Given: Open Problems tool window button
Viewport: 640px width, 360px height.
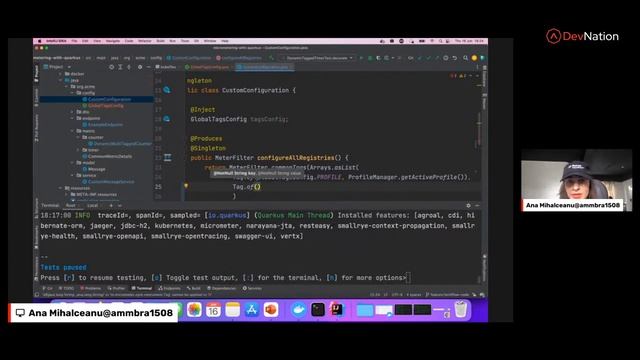Looking at the screenshot, I should coord(91,288).
